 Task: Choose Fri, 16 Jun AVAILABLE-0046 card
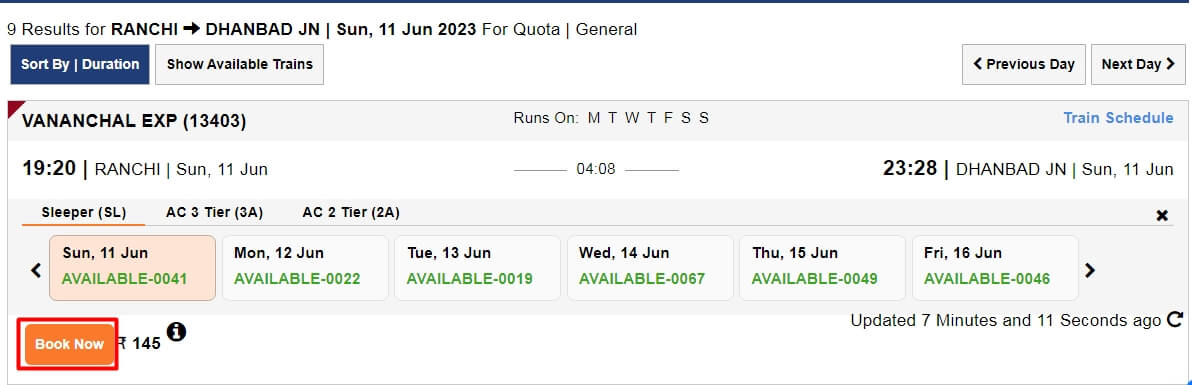click(995, 268)
